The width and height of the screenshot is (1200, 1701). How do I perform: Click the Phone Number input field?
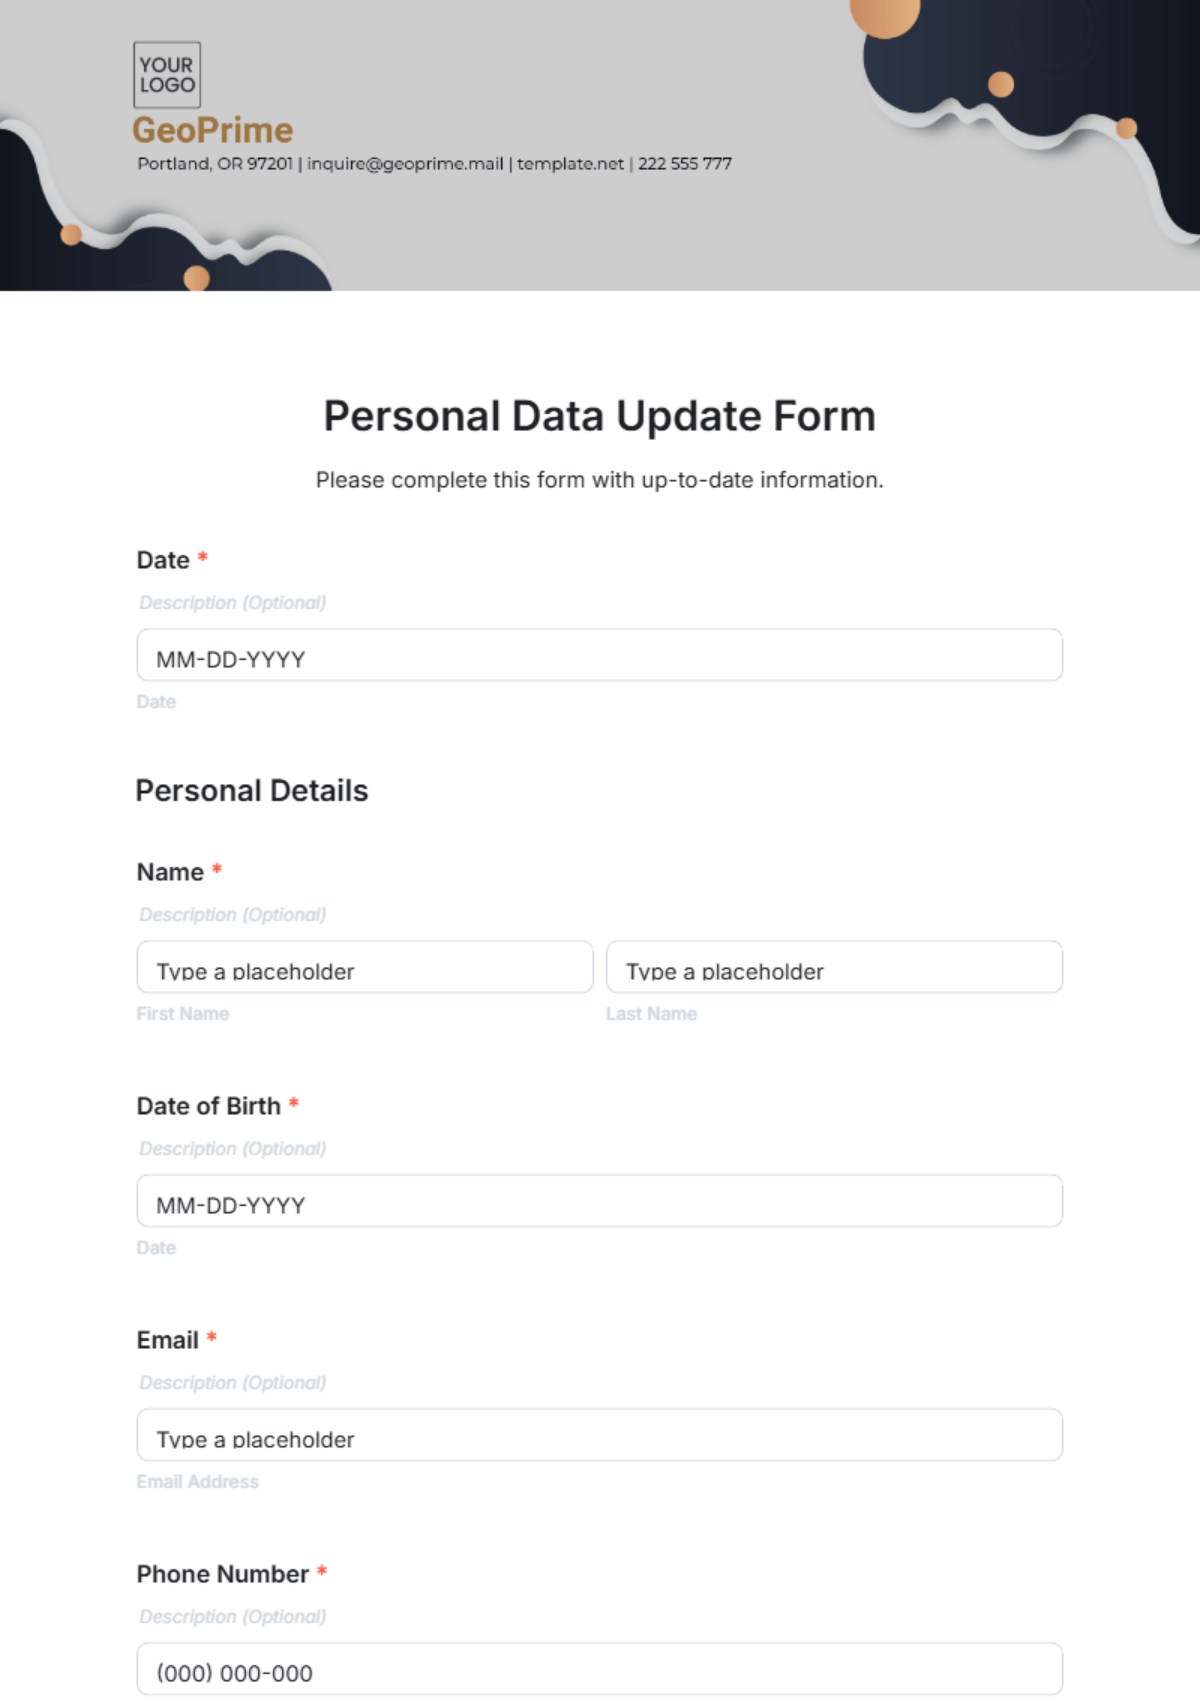tap(599, 1669)
